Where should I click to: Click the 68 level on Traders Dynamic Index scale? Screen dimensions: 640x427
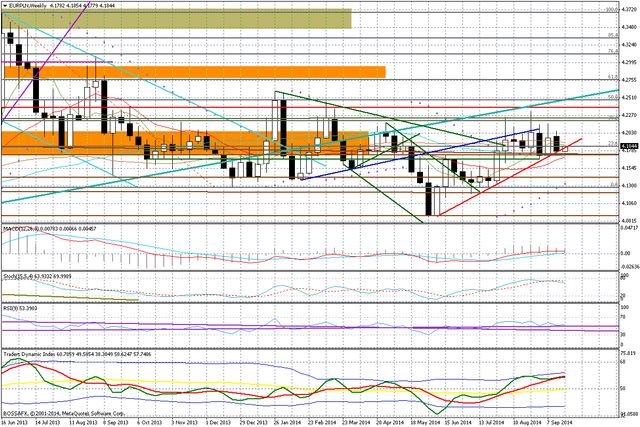[623, 361]
